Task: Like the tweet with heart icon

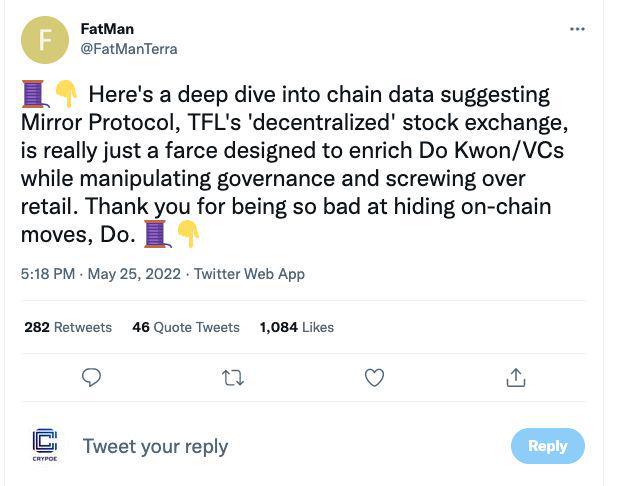Action: click(374, 378)
